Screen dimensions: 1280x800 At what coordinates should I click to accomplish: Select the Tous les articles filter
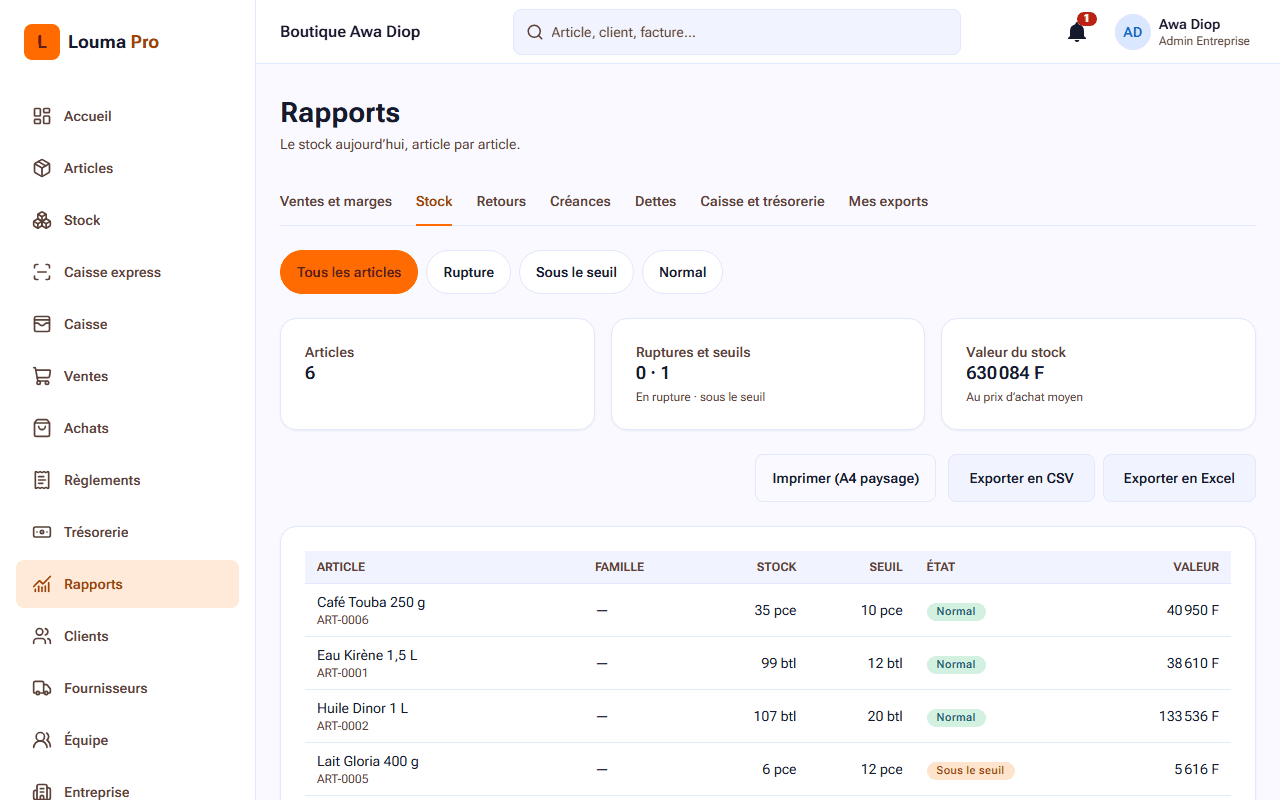coord(349,272)
